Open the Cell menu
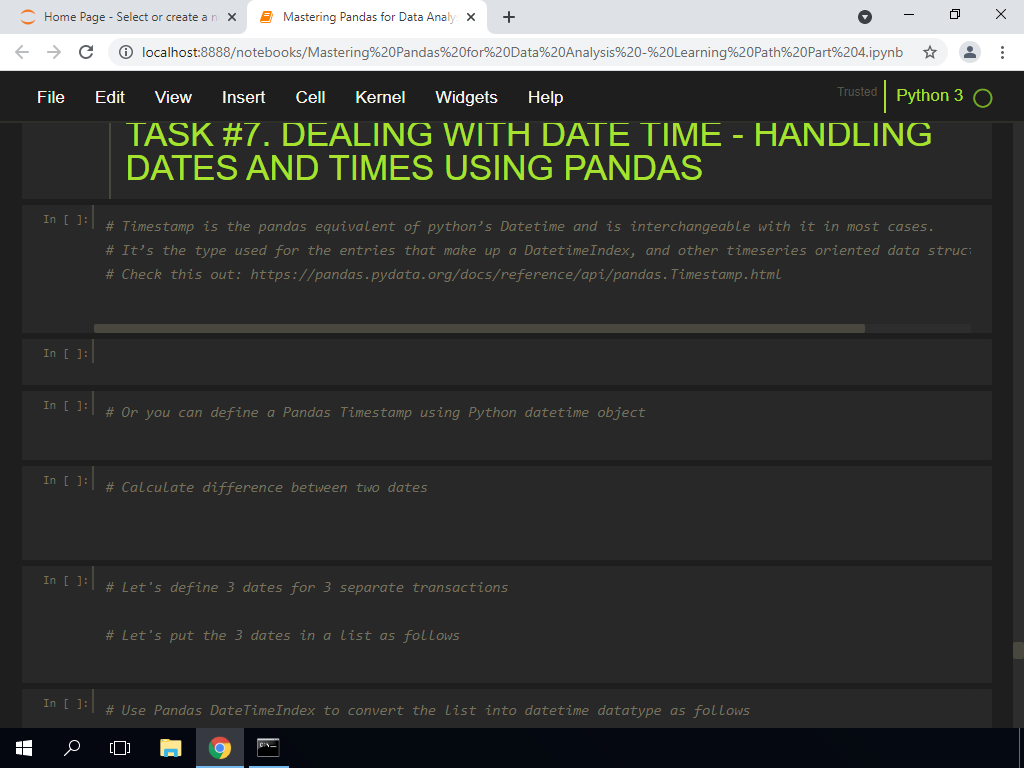The image size is (1024, 768). pos(310,97)
